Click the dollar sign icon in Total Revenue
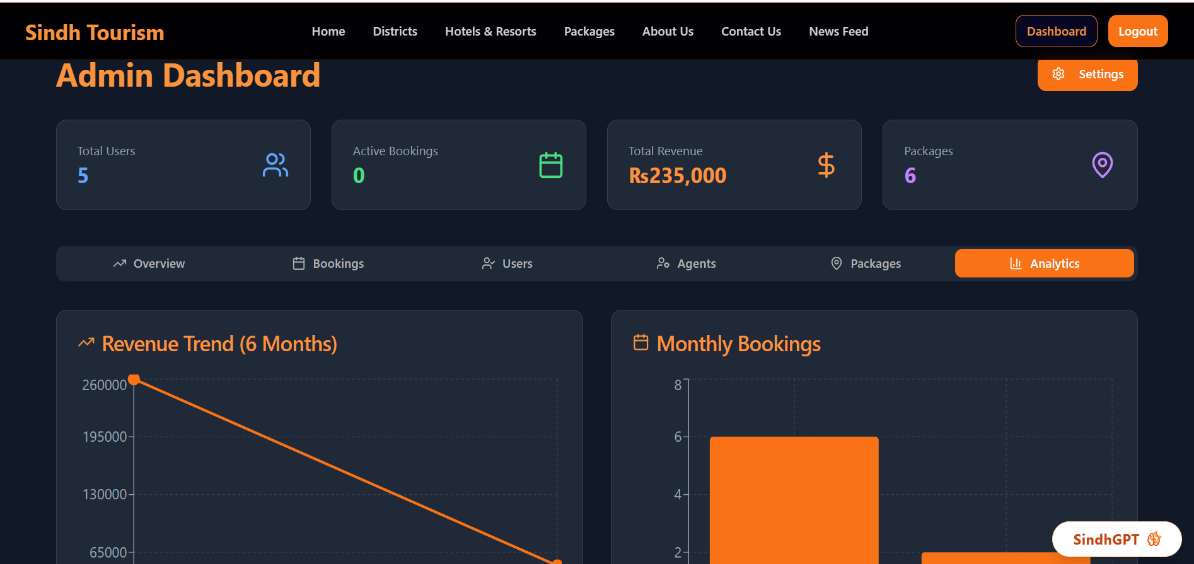Viewport: 1194px width, 564px height. pyautogui.click(x=826, y=165)
